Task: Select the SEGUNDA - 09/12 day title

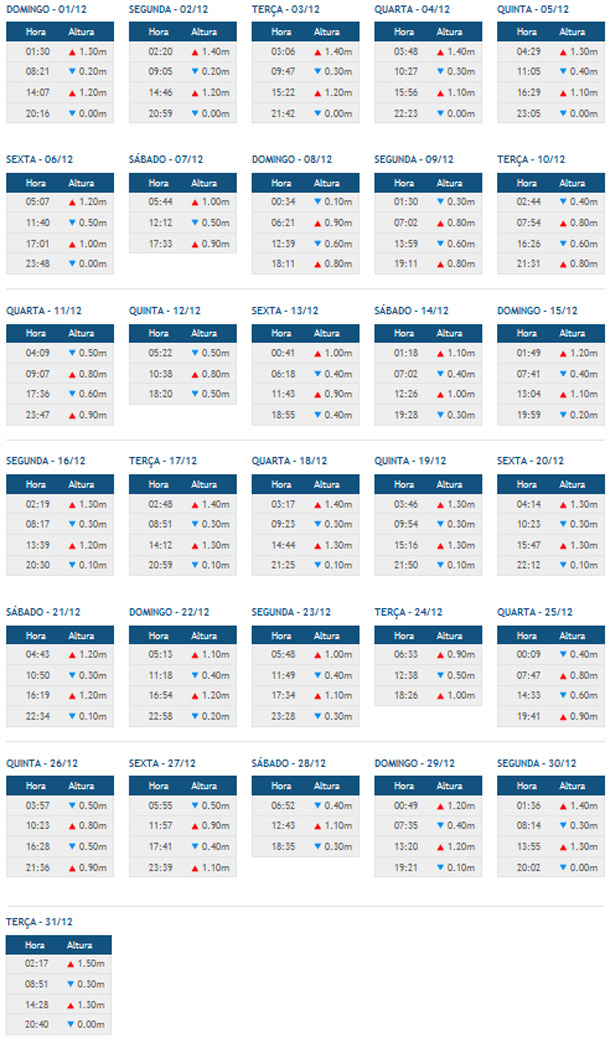Action: tap(413, 160)
